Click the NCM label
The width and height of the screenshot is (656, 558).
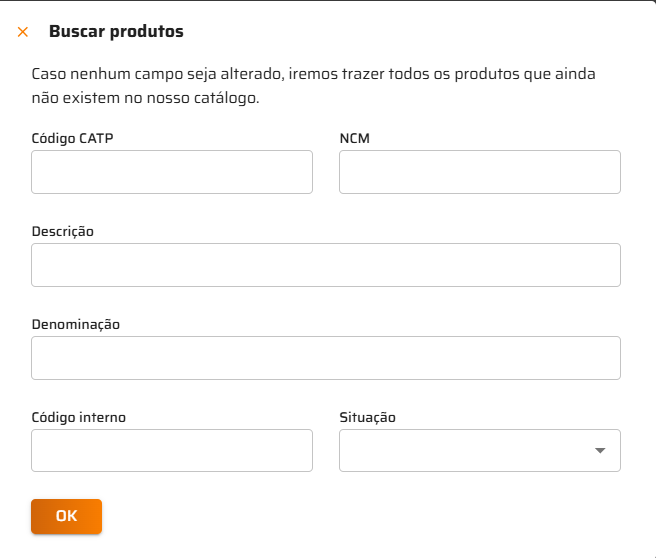354,138
